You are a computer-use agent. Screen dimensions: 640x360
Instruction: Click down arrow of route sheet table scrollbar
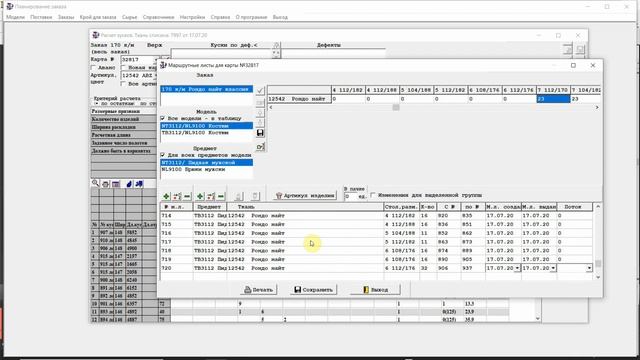598,277
